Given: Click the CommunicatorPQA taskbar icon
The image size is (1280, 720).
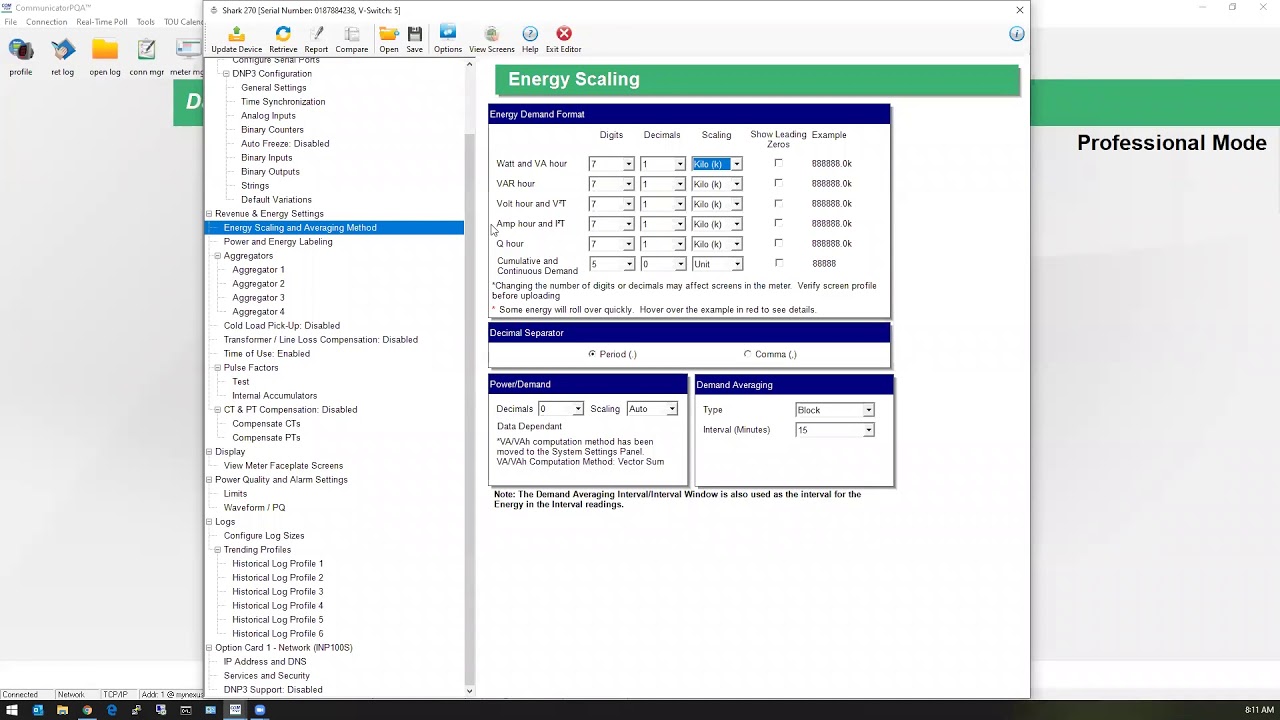Looking at the screenshot, I should 235,710.
